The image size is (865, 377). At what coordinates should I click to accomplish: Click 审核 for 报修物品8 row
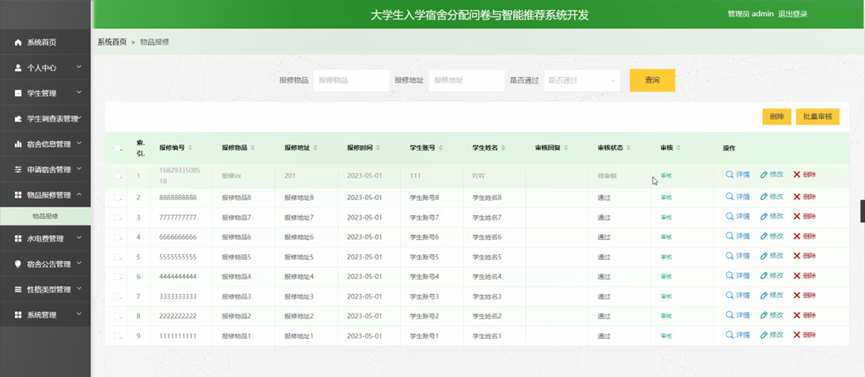(666, 197)
